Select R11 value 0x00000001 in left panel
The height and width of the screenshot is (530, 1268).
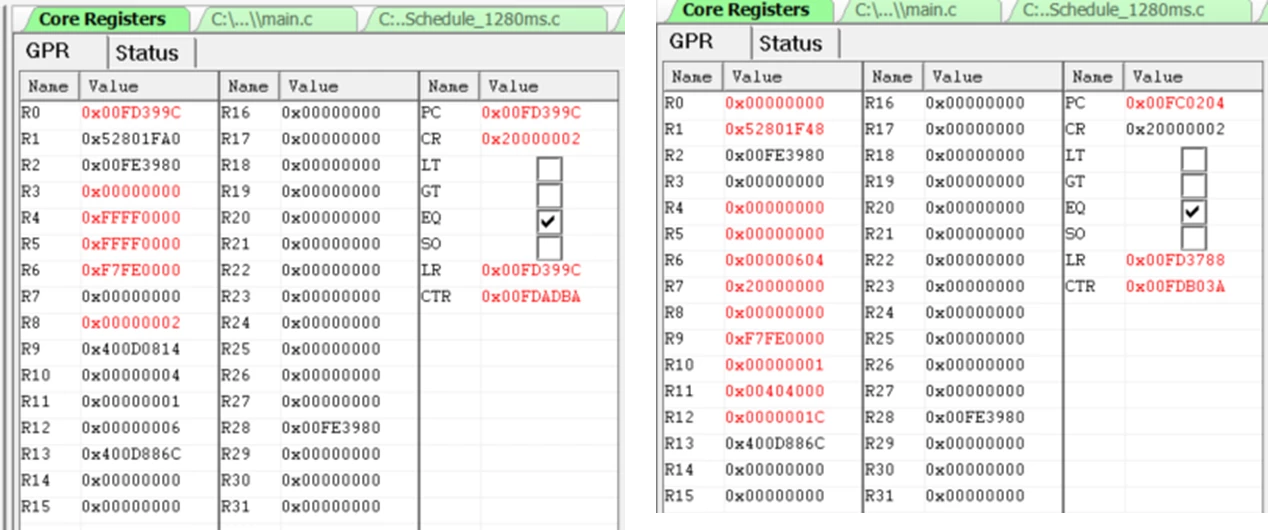(131, 401)
